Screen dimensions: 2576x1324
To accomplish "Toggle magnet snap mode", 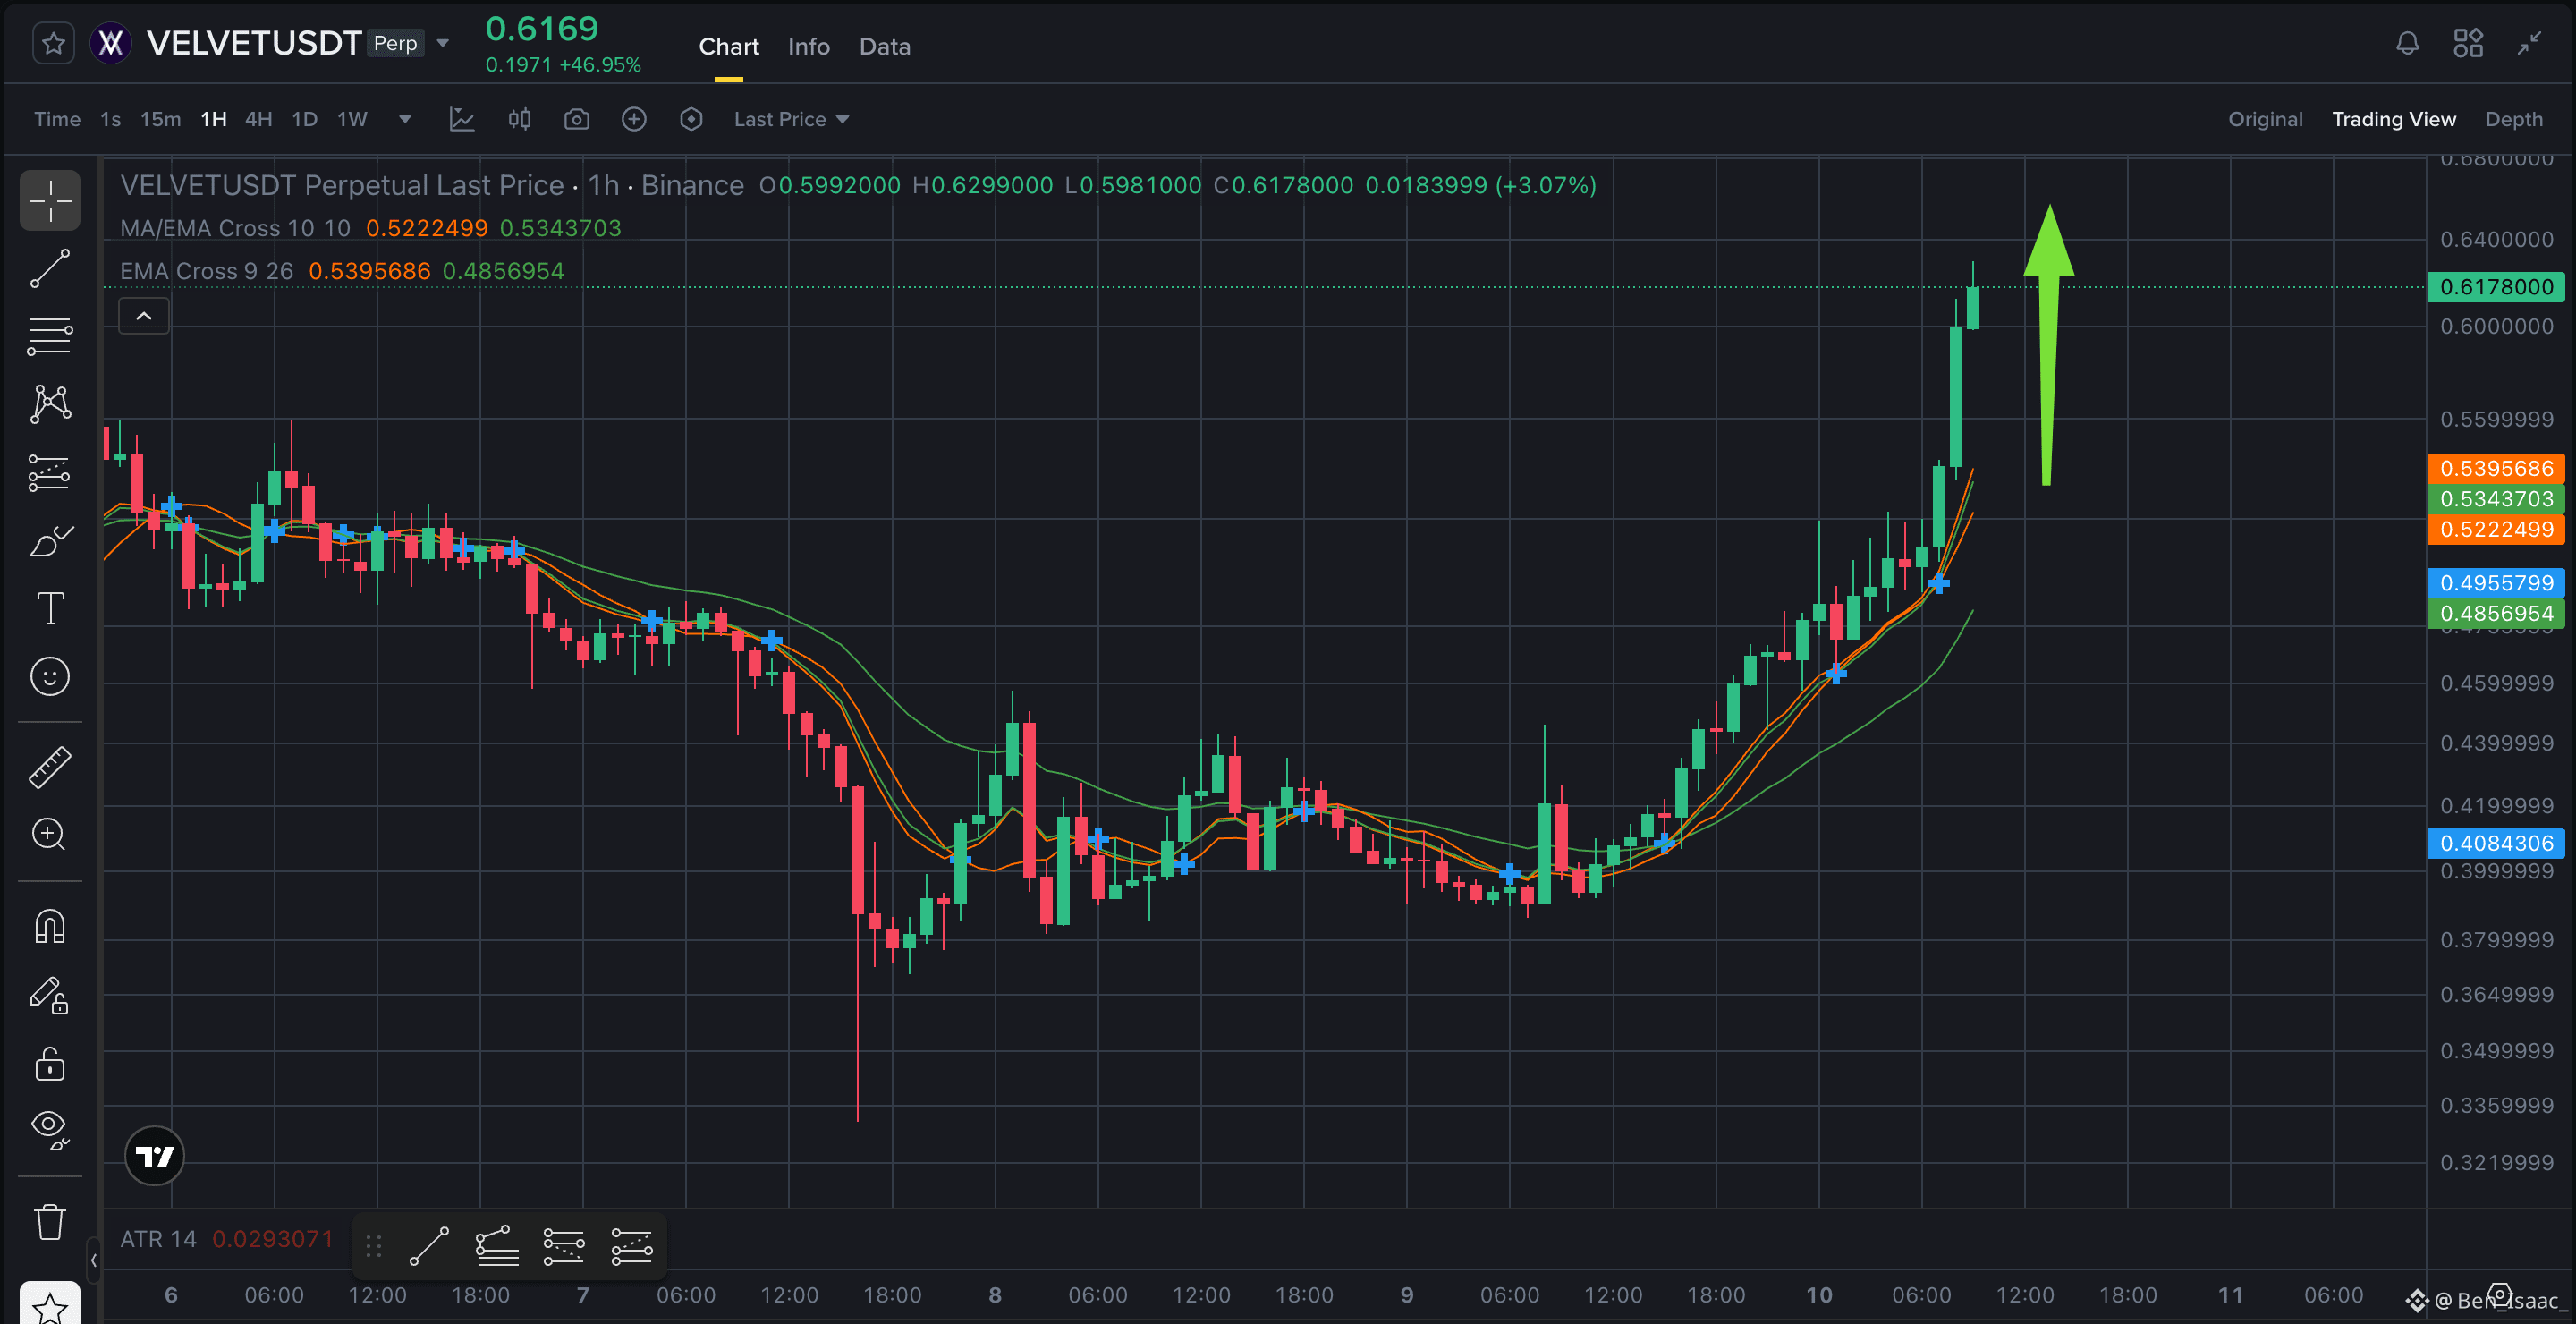I will pyautogui.click(x=50, y=926).
